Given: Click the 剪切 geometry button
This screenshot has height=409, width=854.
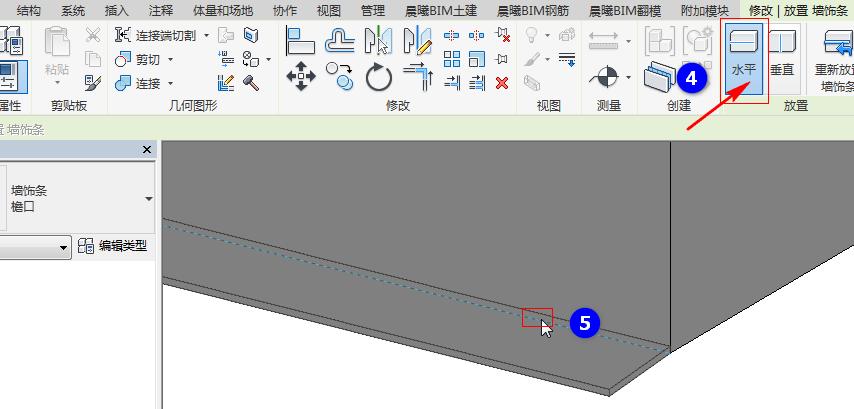Looking at the screenshot, I should [x=138, y=59].
